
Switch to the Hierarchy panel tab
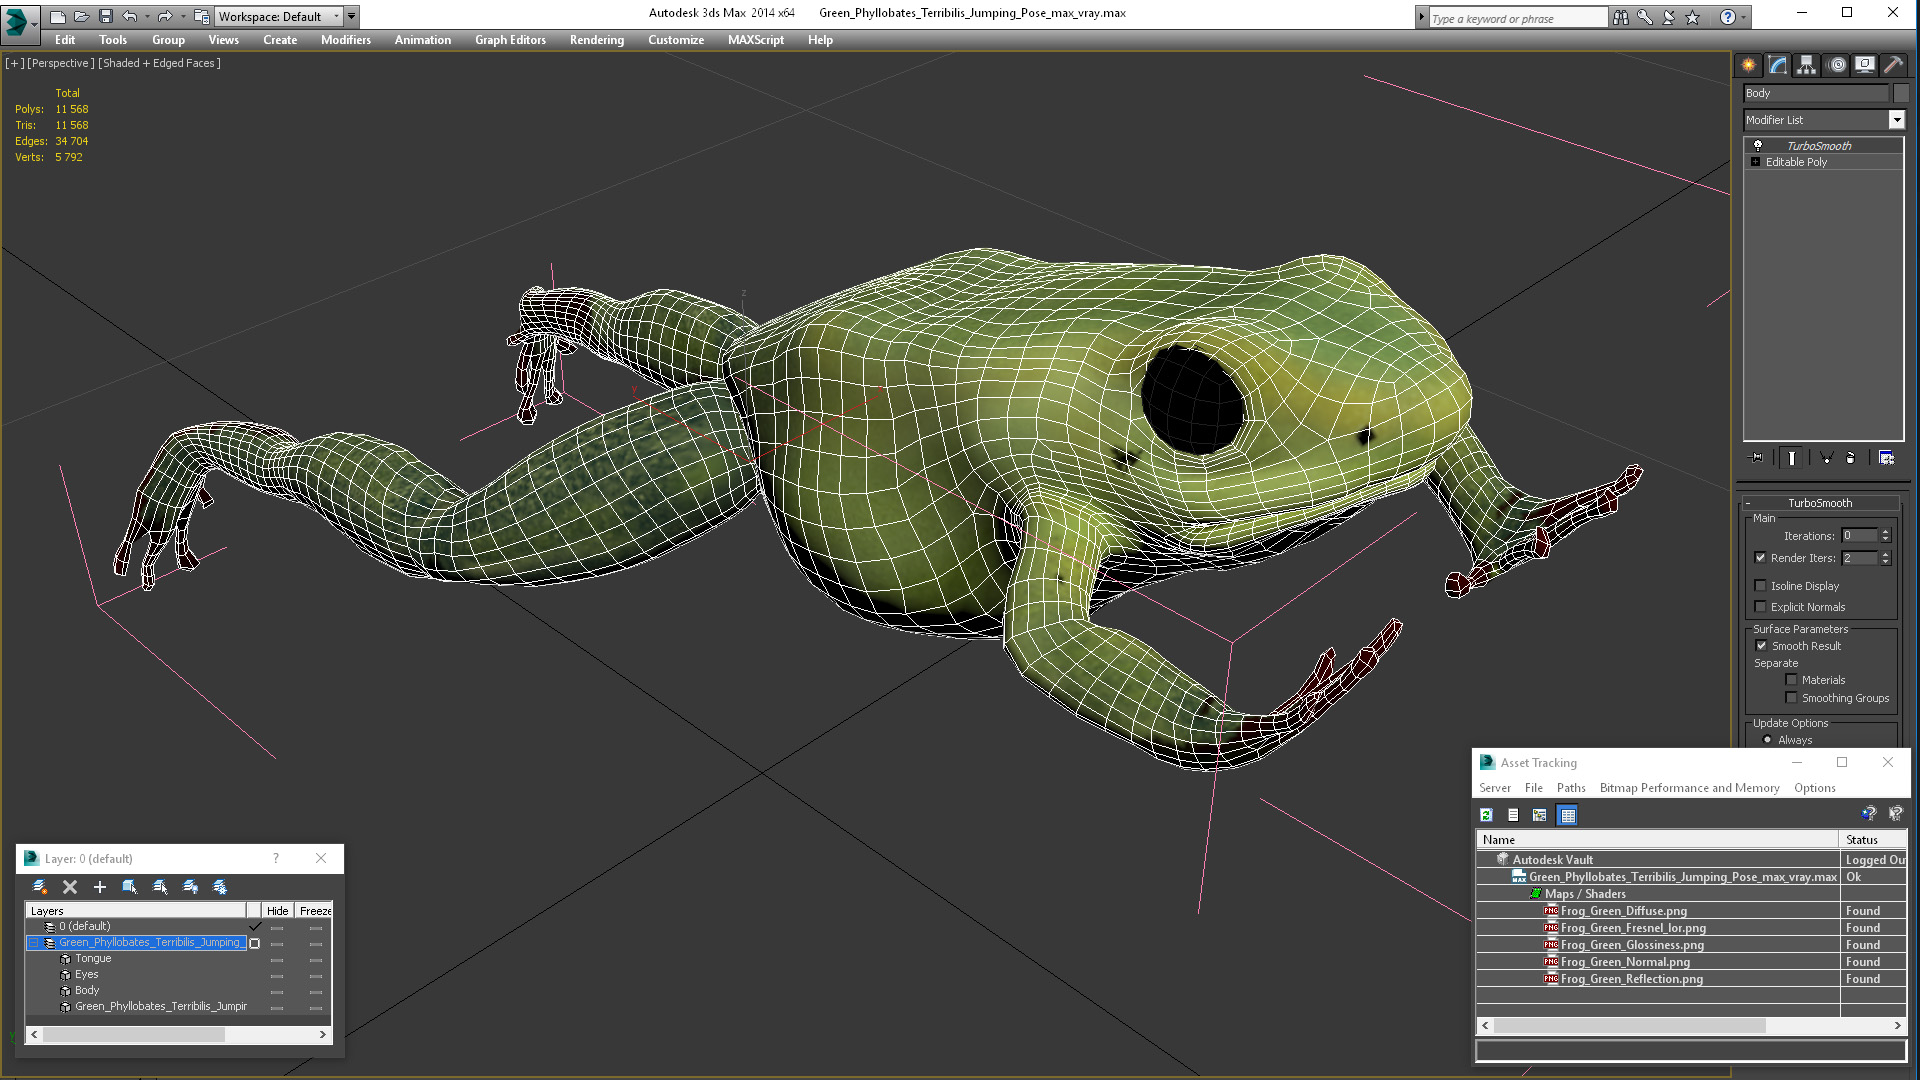pyautogui.click(x=1806, y=65)
